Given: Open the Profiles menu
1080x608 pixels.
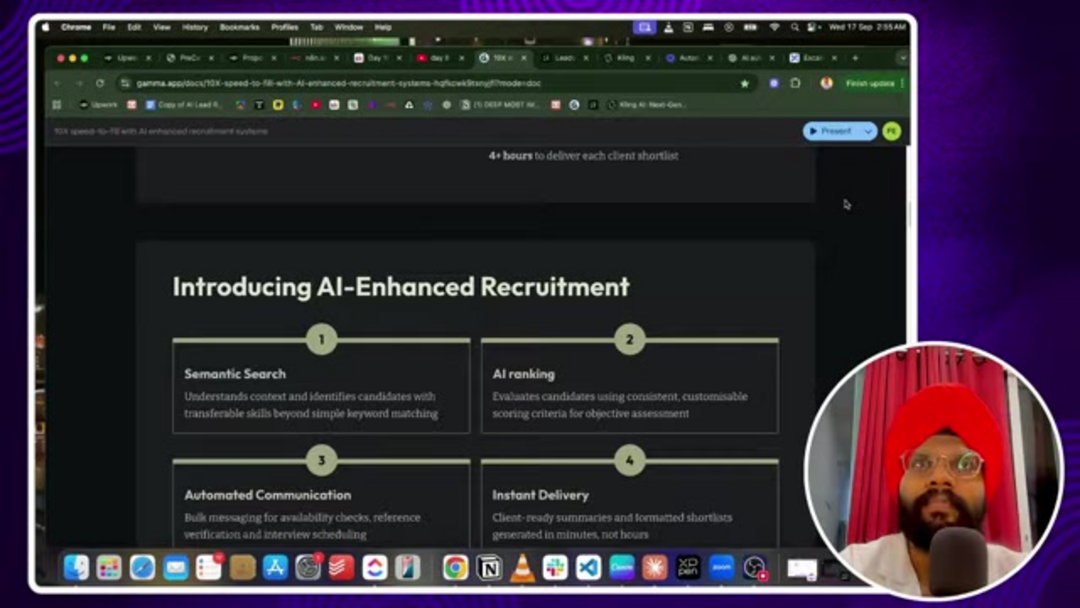Looking at the screenshot, I should pos(285,27).
